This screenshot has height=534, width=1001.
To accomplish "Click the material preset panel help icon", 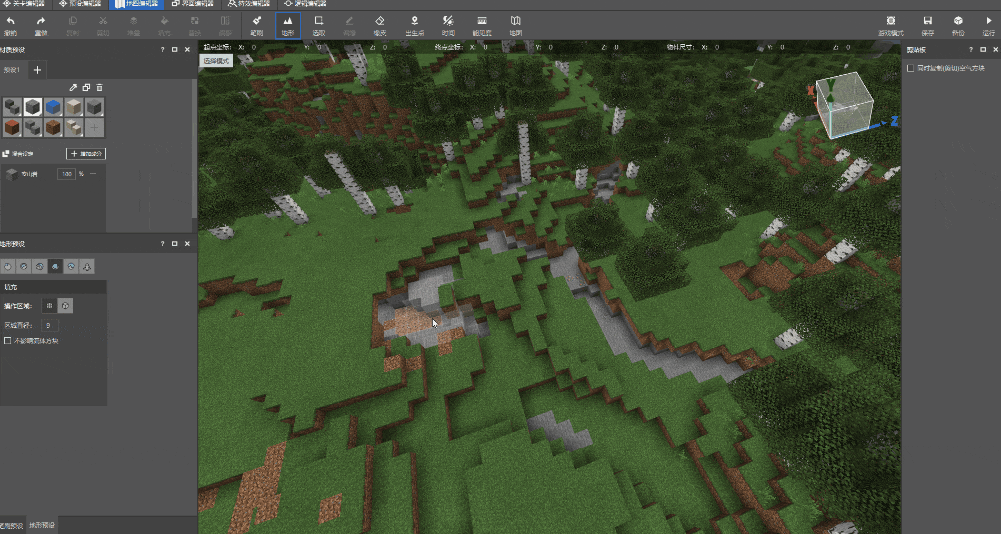I will (x=162, y=49).
